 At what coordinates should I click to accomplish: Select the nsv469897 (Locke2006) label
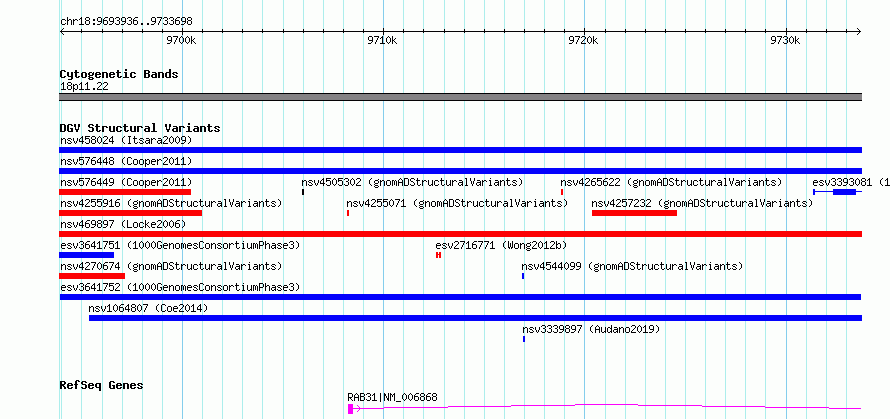click(123, 224)
